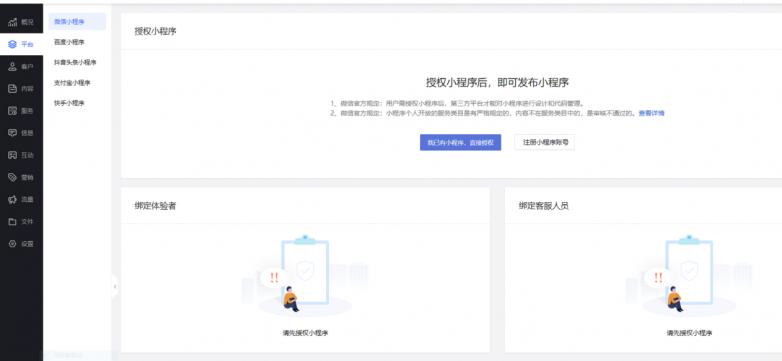Open the 查看详情 link
Screen dimensions: 782x361
651,113
